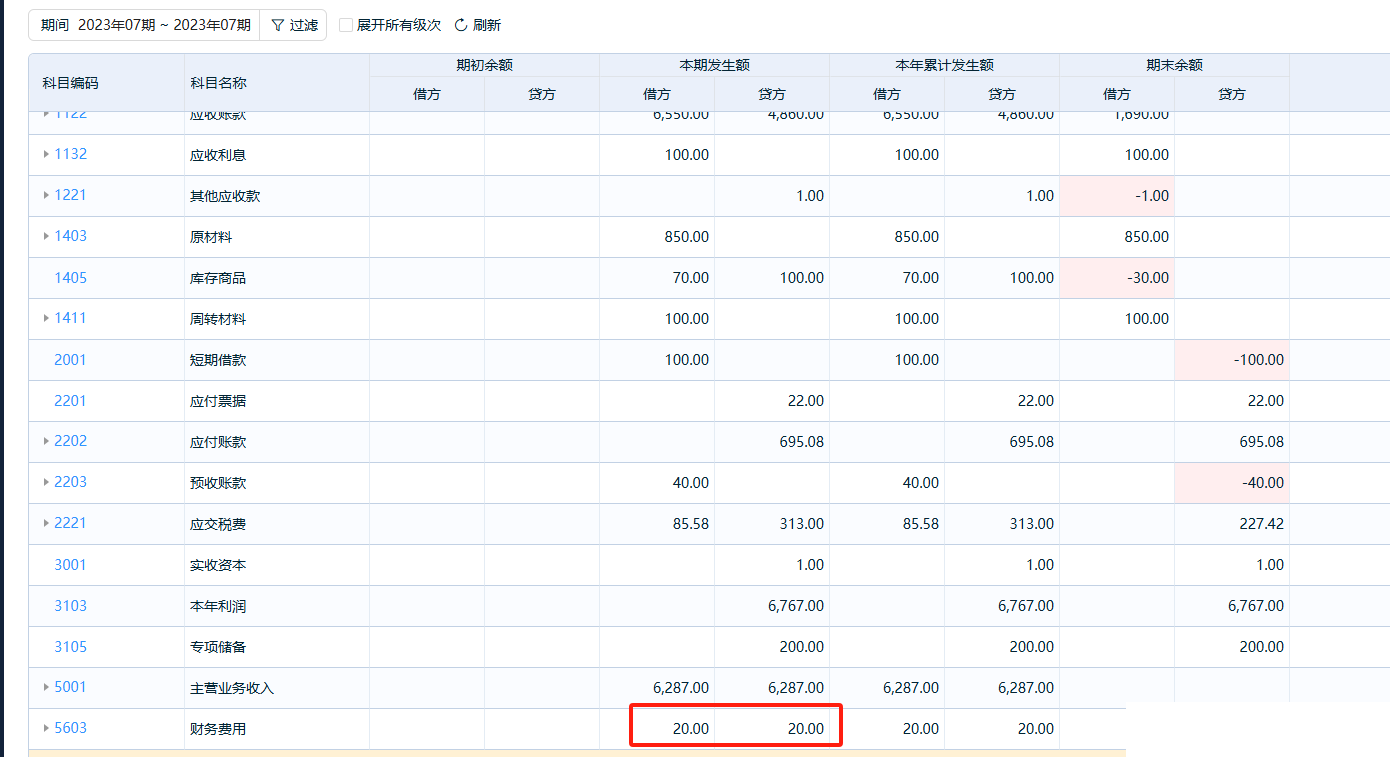This screenshot has height=757, width=1390.
Task: Expand account 1132 应收利息 row
Action: [x=46, y=154]
